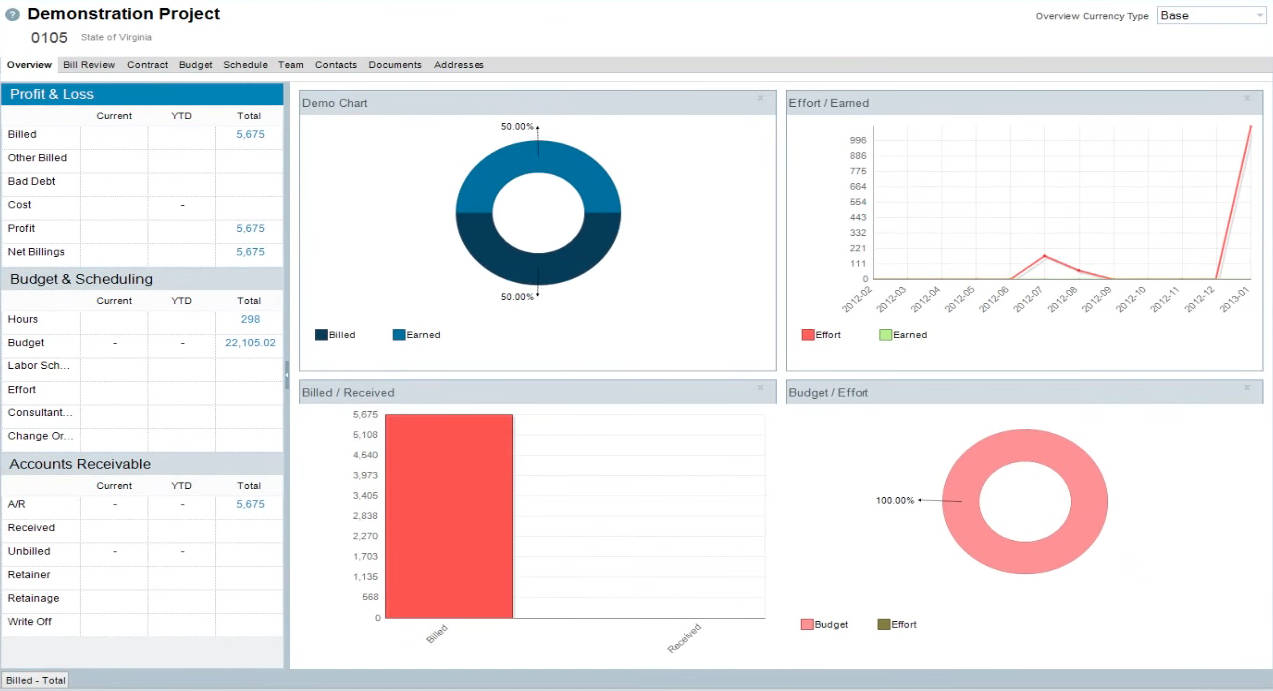This screenshot has width=1273, height=691.
Task: Close the Budget / Effort chart panel
Action: pyautogui.click(x=1246, y=387)
